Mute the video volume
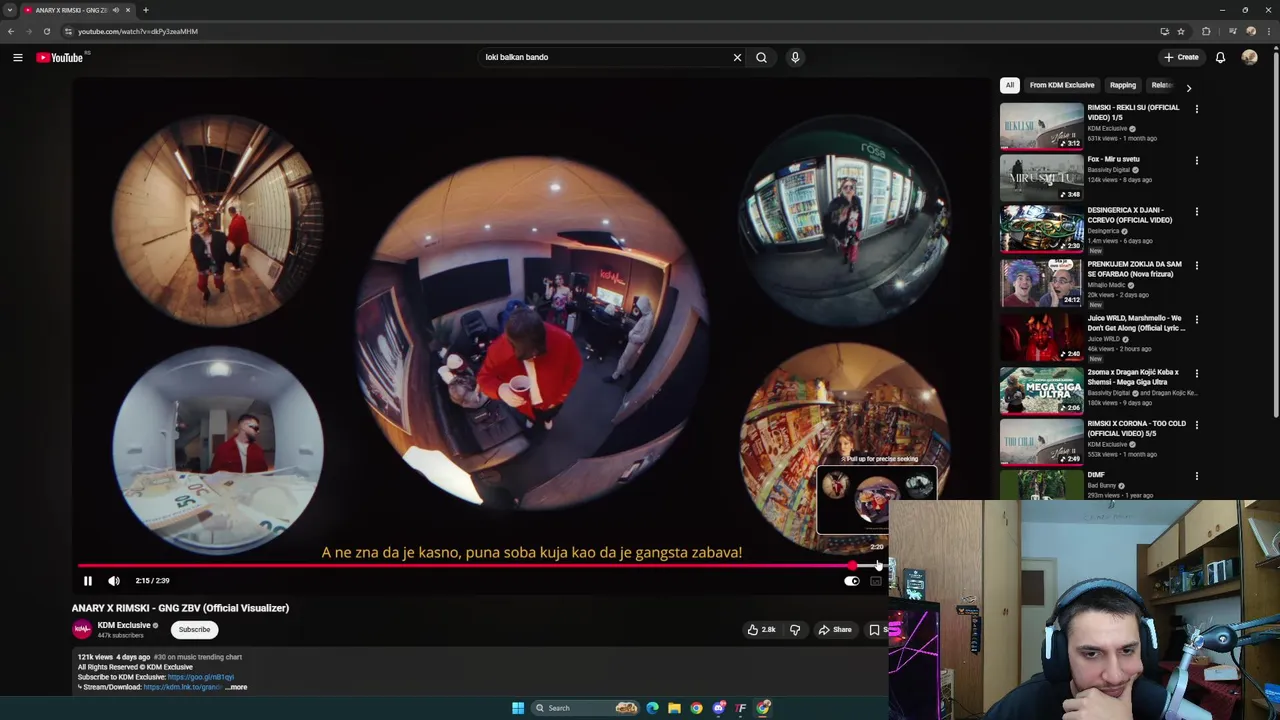Viewport: 1280px width, 720px height. [114, 581]
